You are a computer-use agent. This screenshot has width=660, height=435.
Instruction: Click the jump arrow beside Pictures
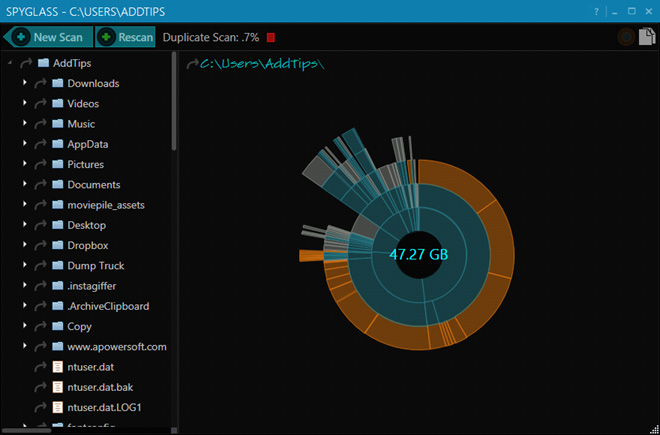pyautogui.click(x=40, y=164)
